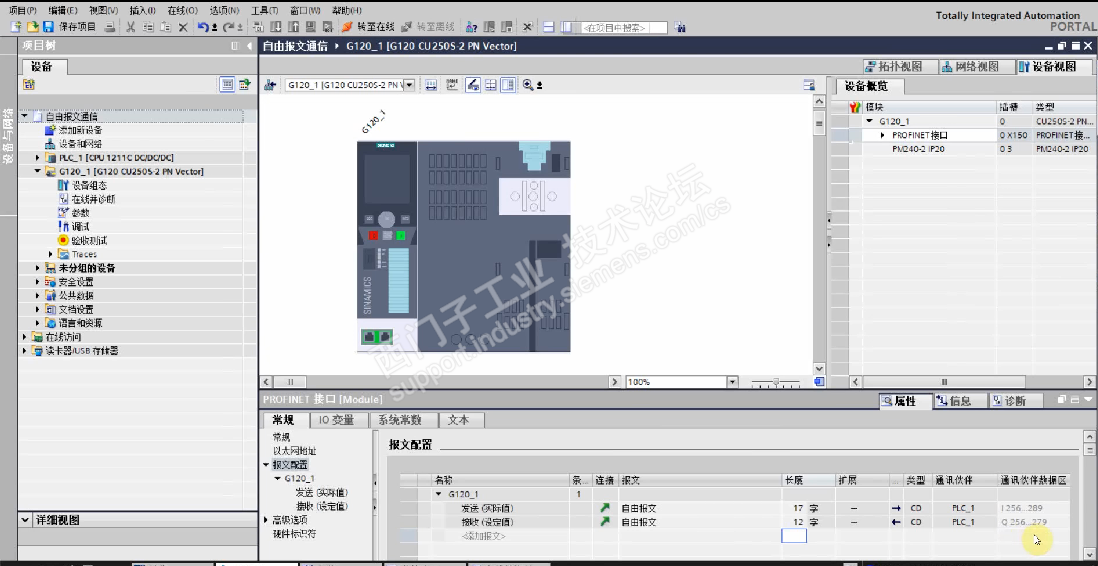Click the go to network view icon
This screenshot has height=566, width=1098.
tap(270, 85)
